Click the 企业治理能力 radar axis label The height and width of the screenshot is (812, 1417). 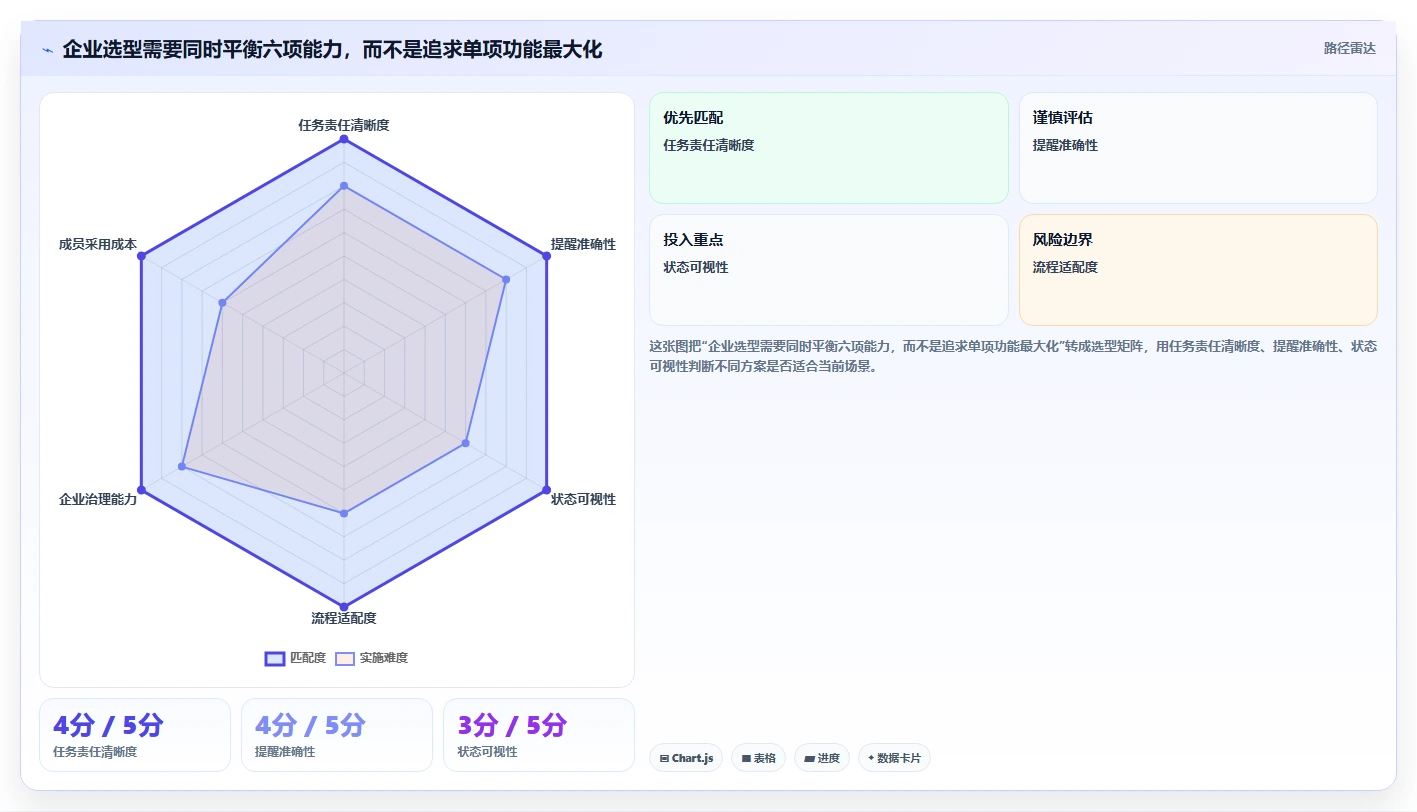click(x=98, y=499)
